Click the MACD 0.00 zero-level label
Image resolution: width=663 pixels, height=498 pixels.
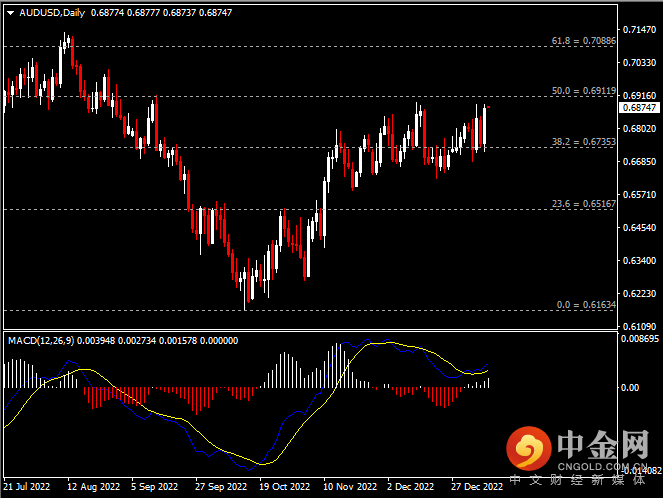coord(630,386)
